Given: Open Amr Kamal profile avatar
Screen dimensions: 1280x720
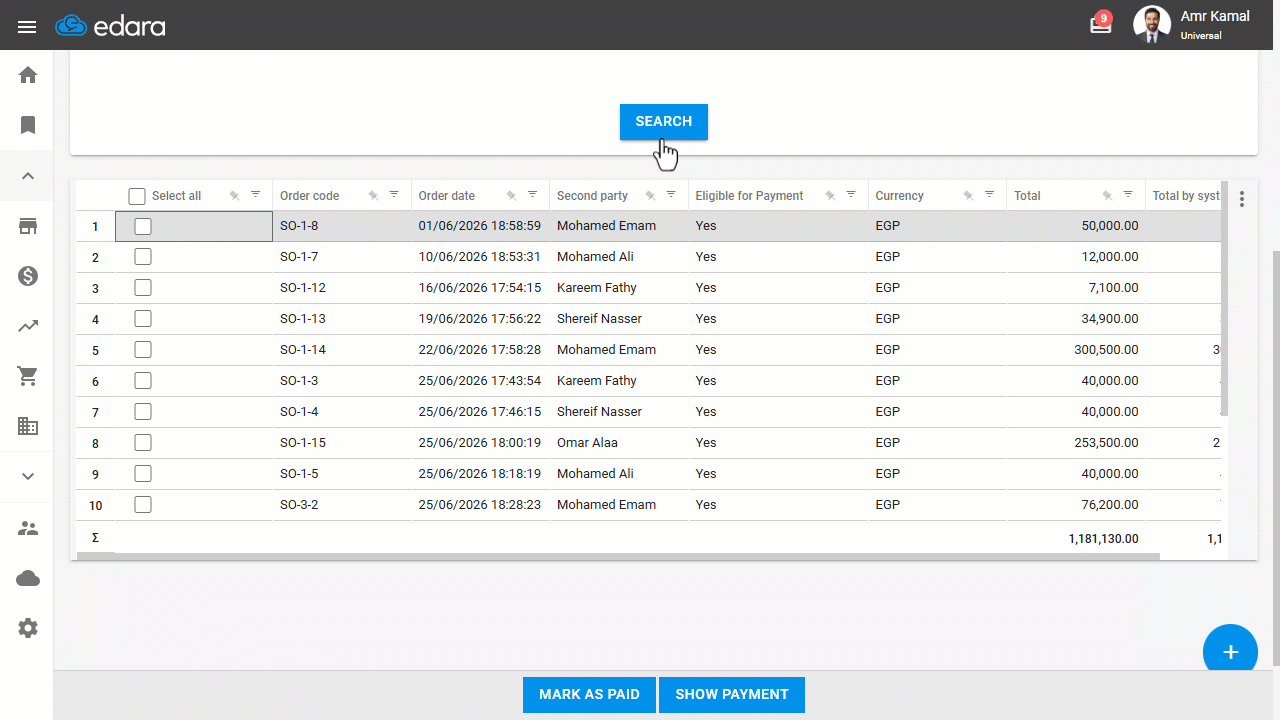Looking at the screenshot, I should coord(1152,25).
